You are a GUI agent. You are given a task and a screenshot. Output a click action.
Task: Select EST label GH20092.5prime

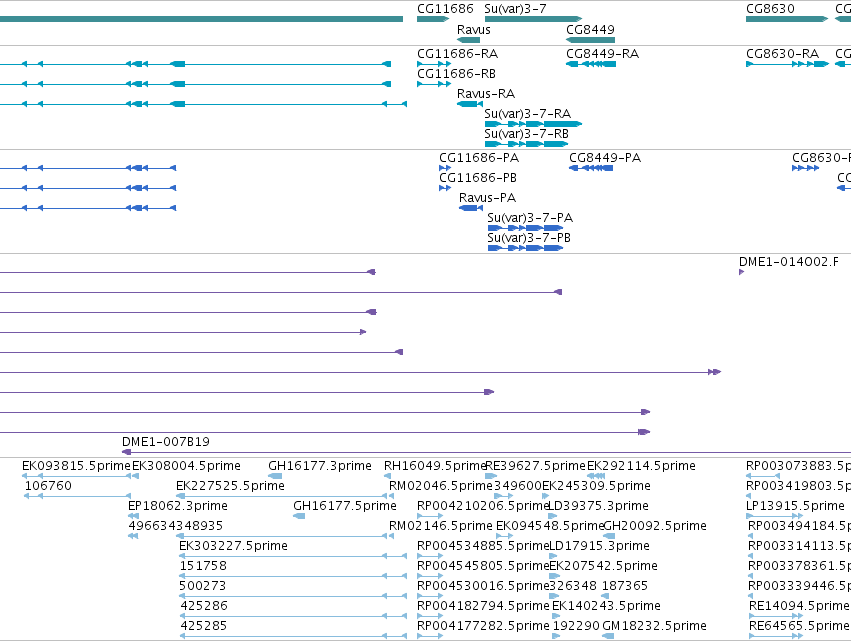655,526
